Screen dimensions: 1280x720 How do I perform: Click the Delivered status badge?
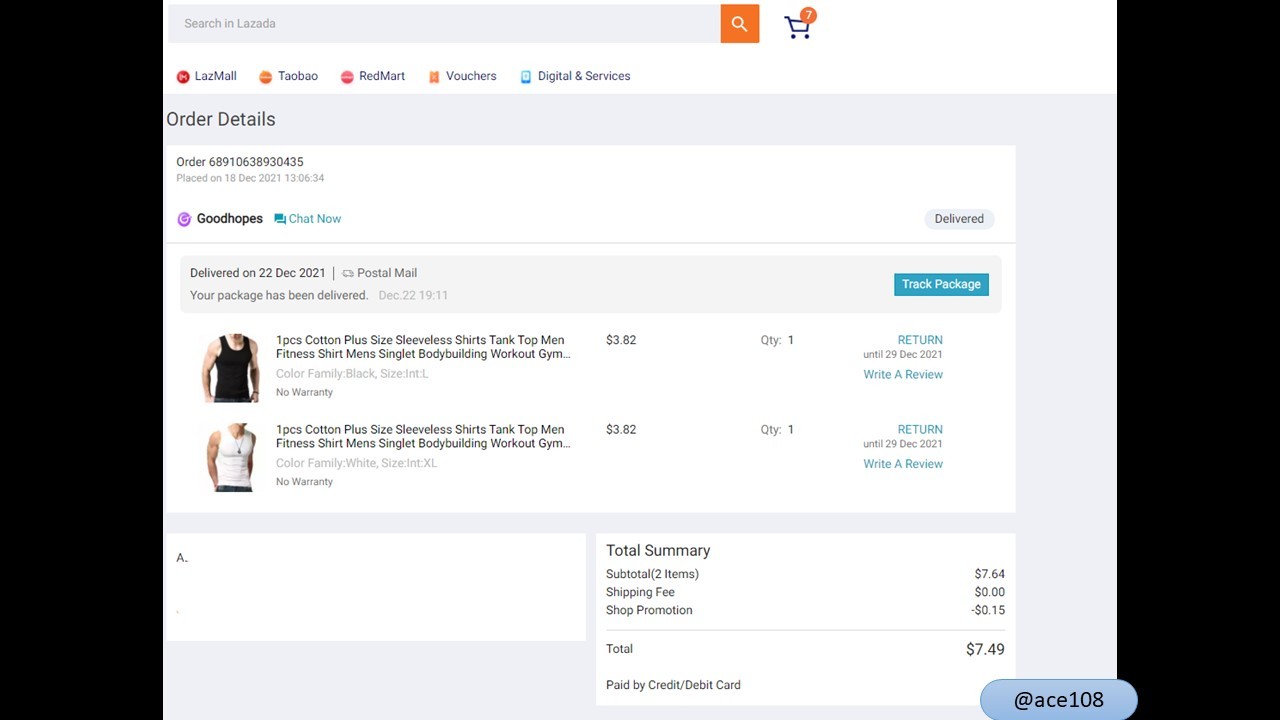959,219
